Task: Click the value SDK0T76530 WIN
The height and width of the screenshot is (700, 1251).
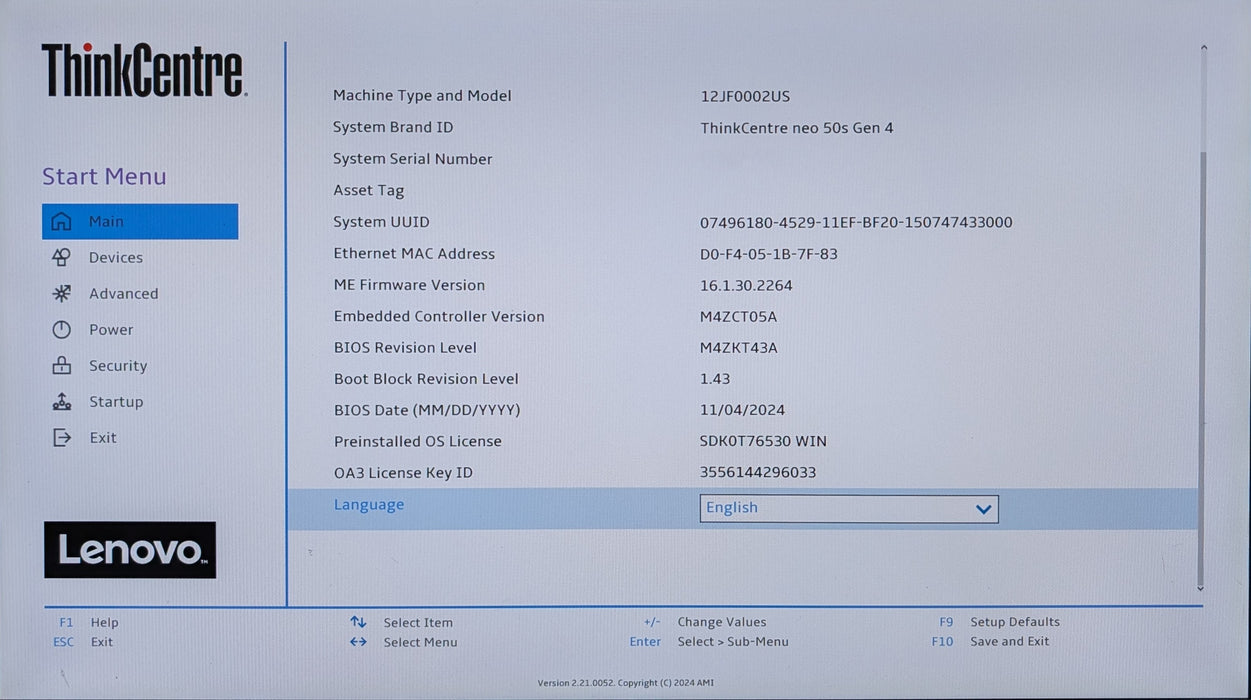Action: (763, 441)
